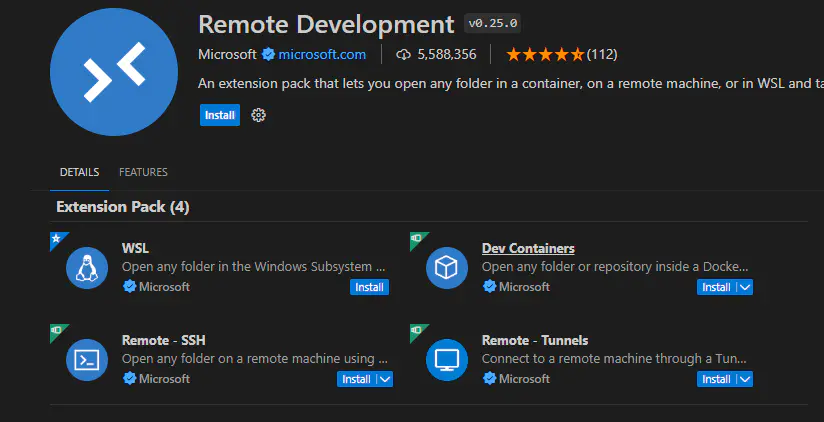The height and width of the screenshot is (422, 824).
Task: Expand Remote - Tunnels install options arrow
Action: tap(745, 379)
